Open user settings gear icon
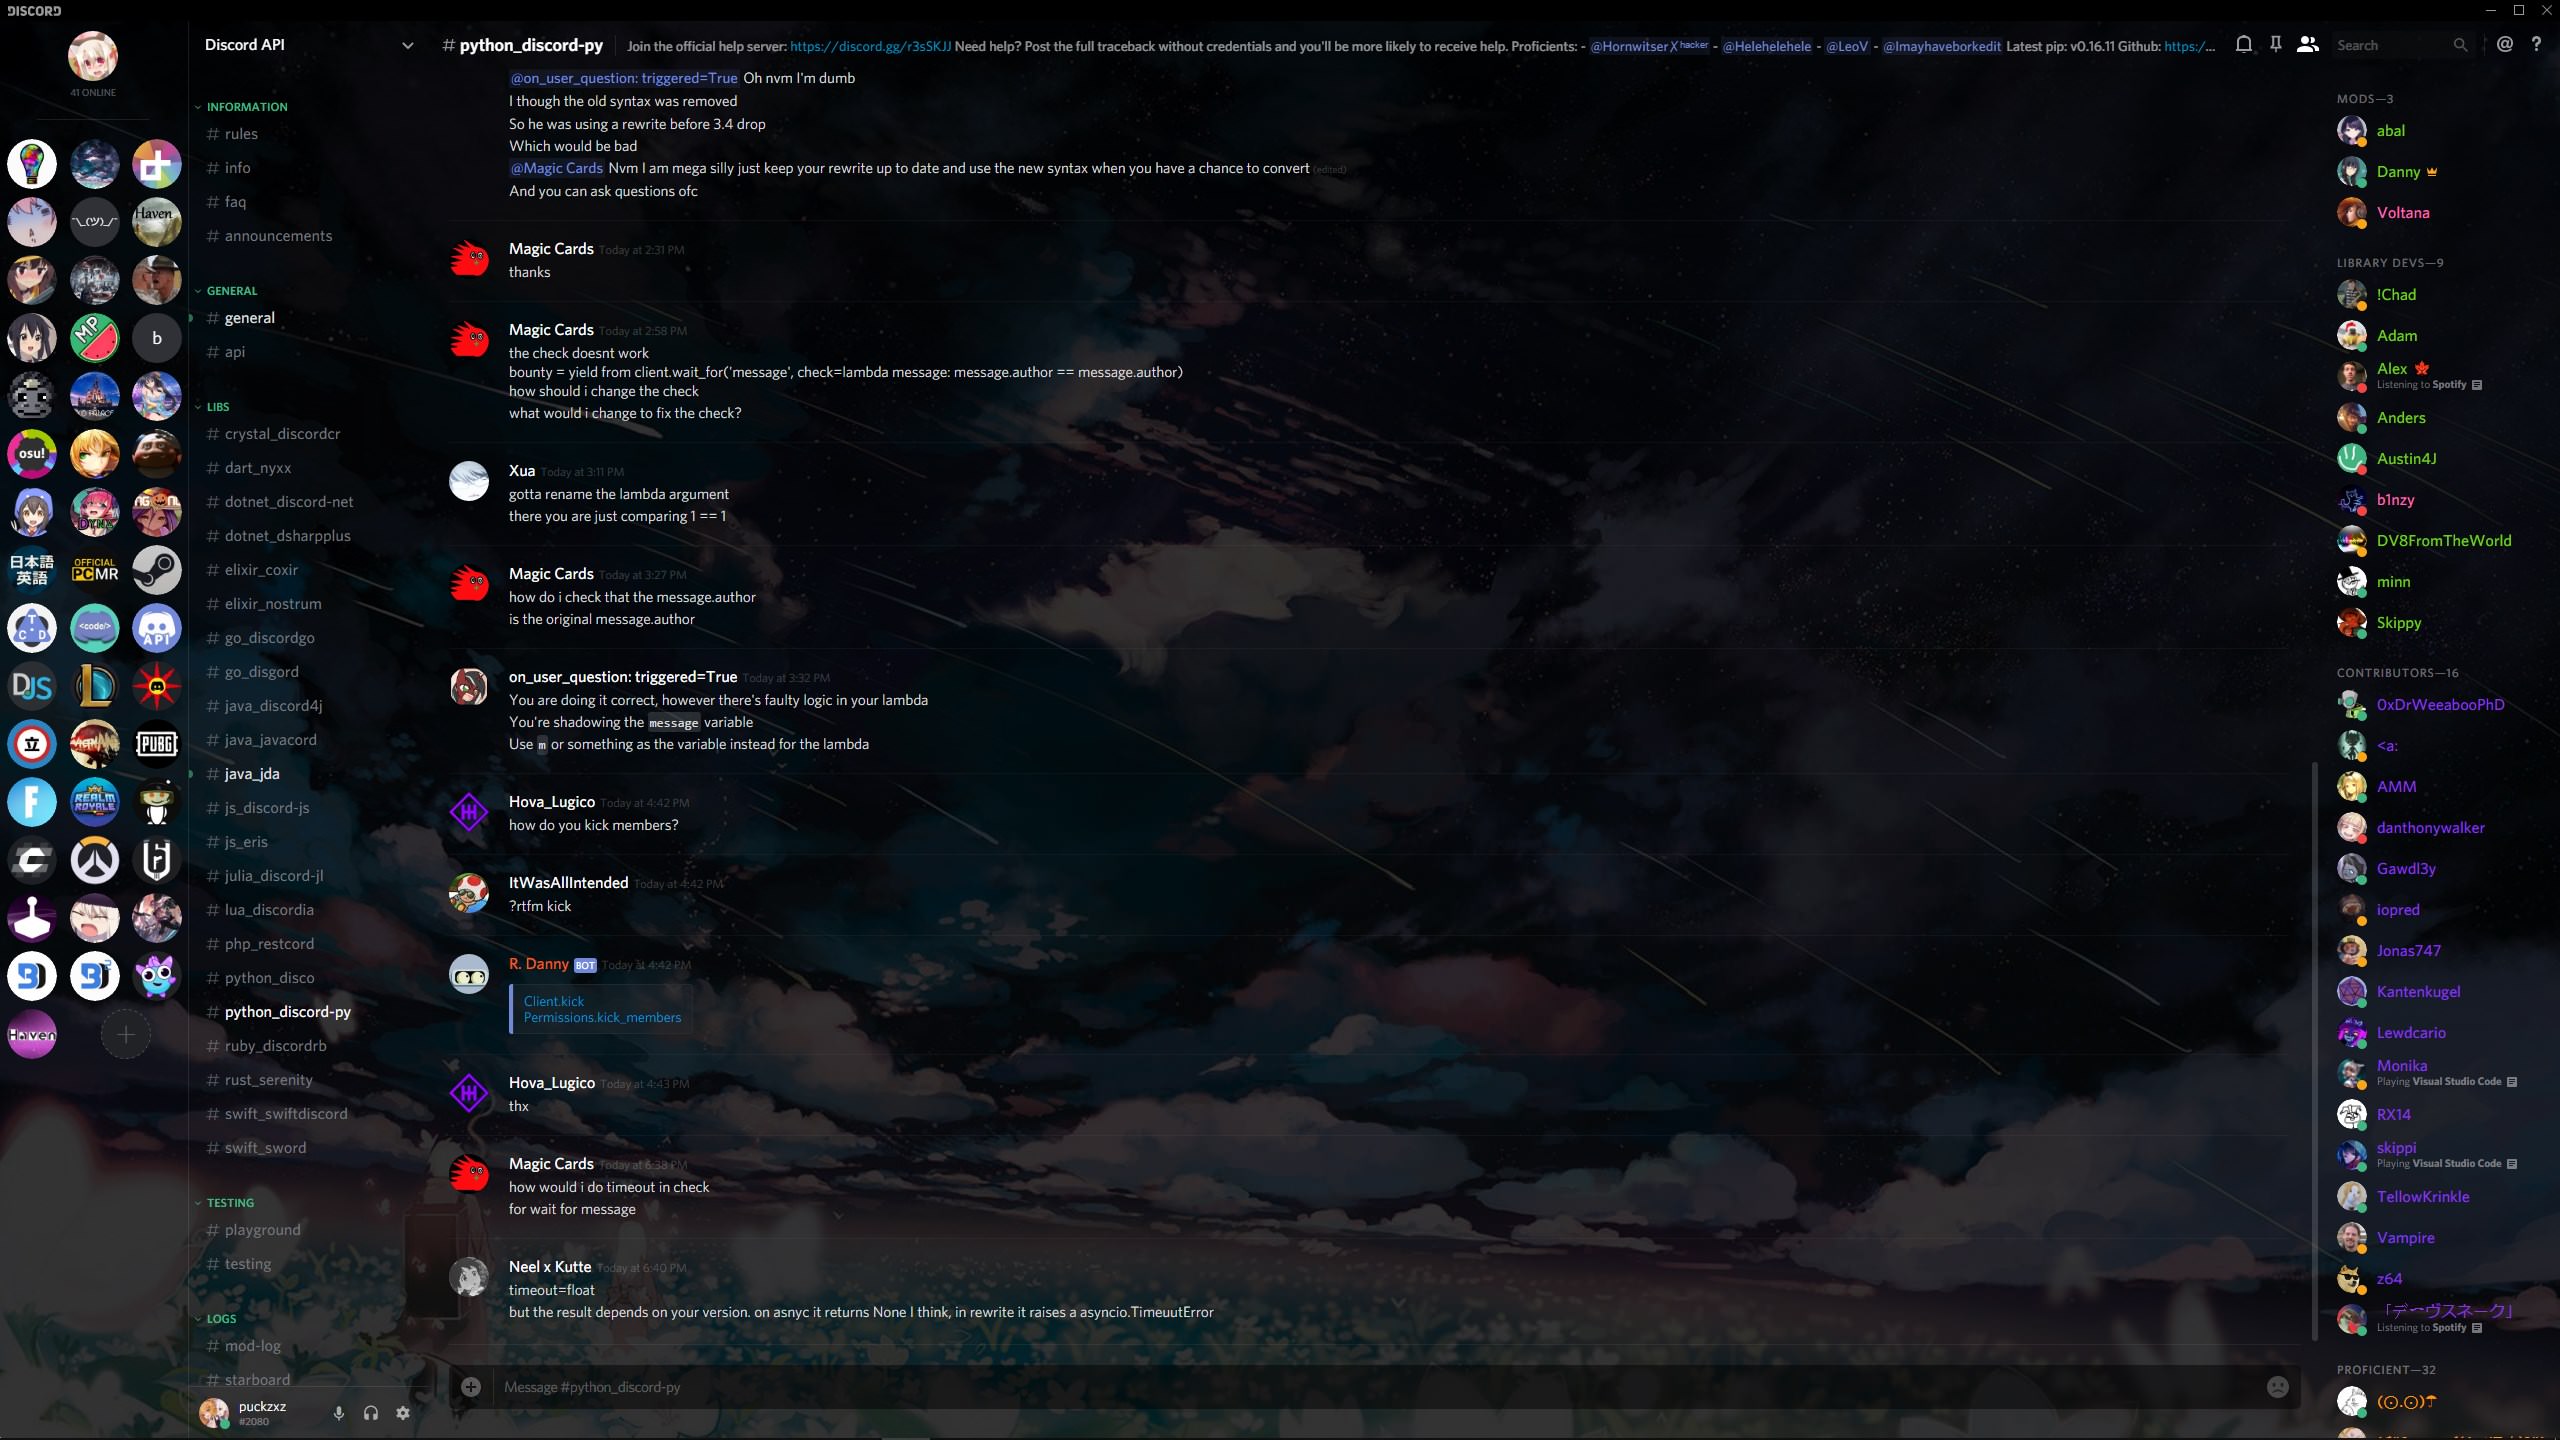Image resolution: width=2560 pixels, height=1440 pixels. [403, 1413]
